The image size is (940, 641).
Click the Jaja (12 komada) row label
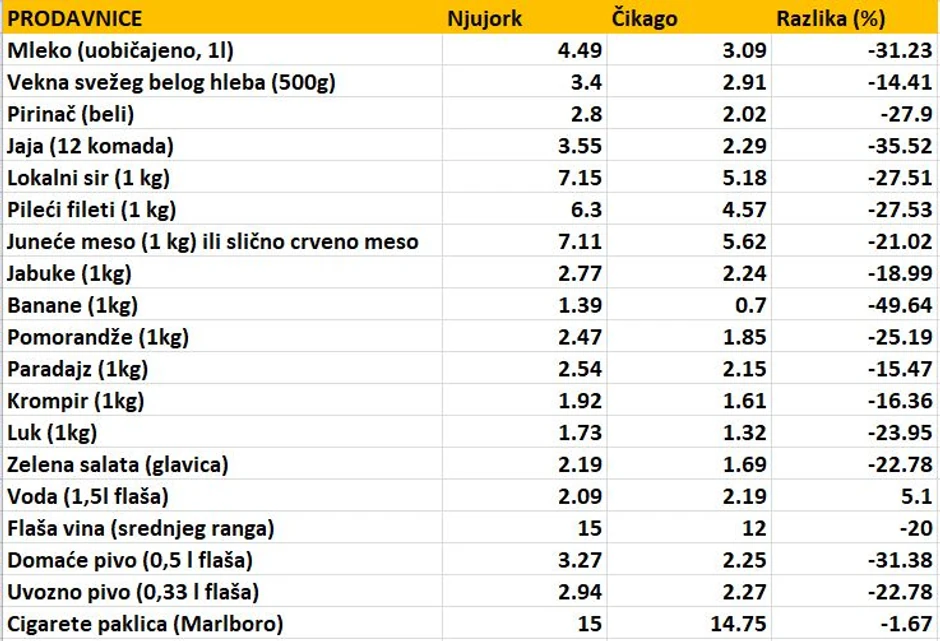pyautogui.click(x=91, y=146)
